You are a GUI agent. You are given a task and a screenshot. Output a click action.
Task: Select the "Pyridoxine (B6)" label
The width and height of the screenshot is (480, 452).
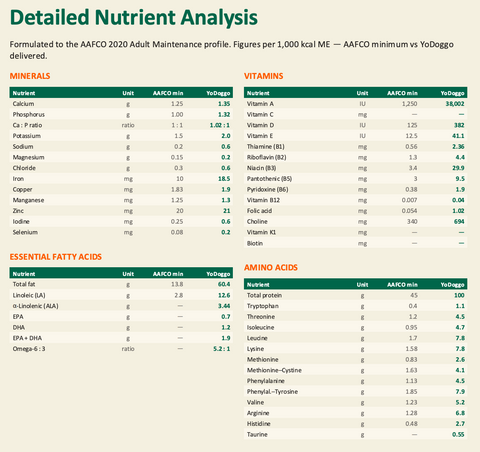(268, 189)
